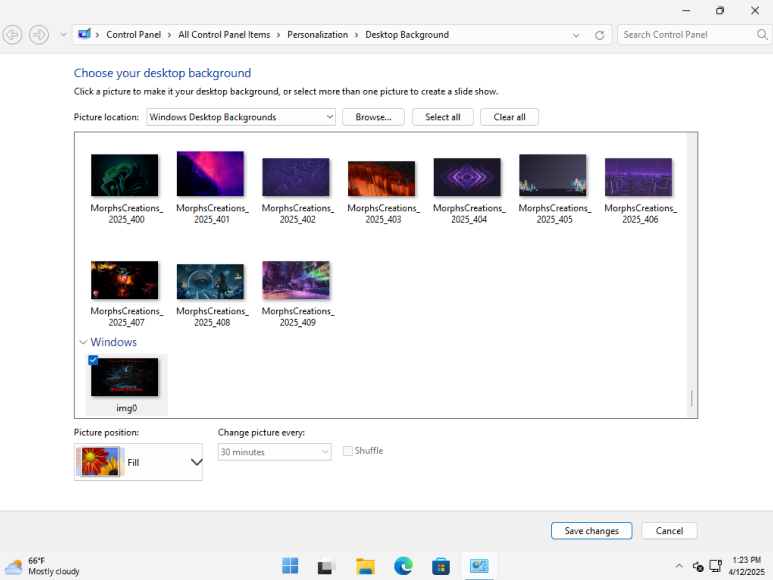Toggle the Shuffle checkbox
Screen dimensions: 773x580
coord(348,451)
